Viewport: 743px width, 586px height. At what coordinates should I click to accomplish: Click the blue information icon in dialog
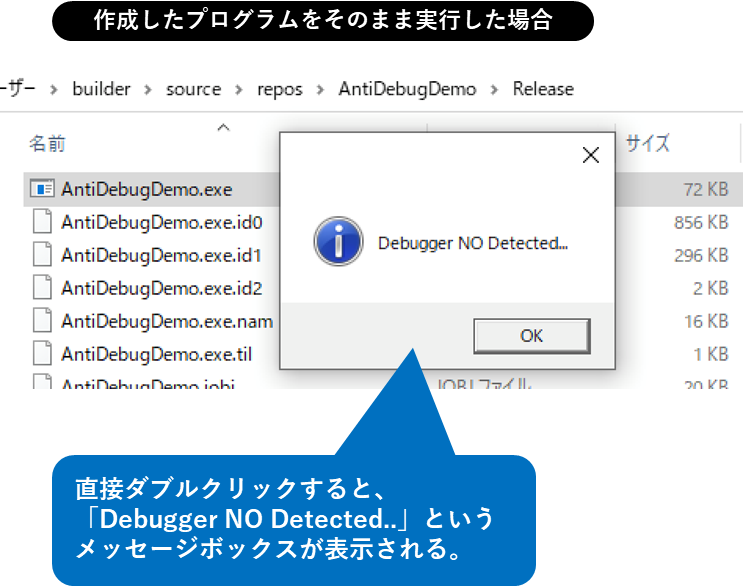pos(338,241)
